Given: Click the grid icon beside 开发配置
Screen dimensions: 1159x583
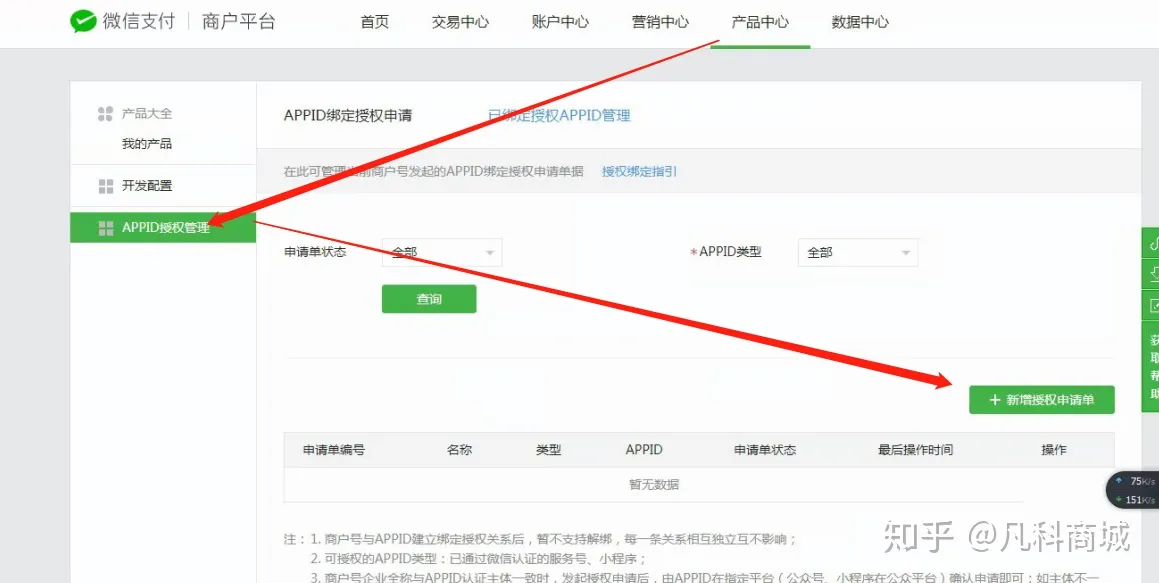Looking at the screenshot, I should (105, 185).
